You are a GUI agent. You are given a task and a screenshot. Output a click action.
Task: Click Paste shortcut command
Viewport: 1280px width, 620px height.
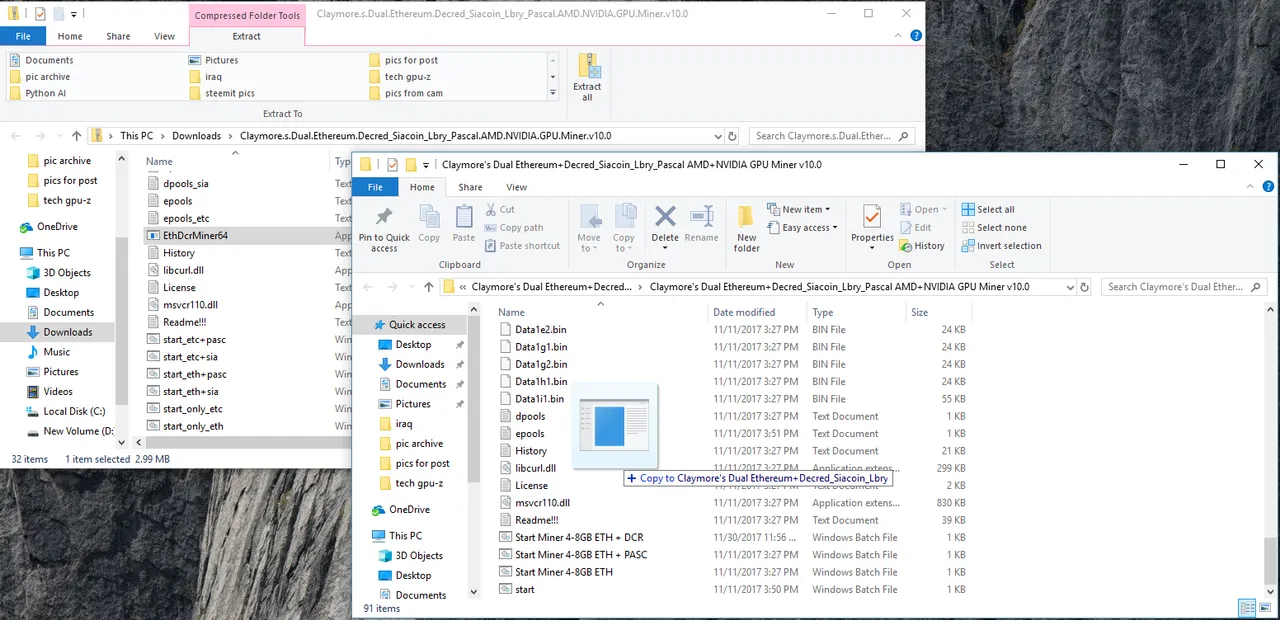tap(522, 246)
